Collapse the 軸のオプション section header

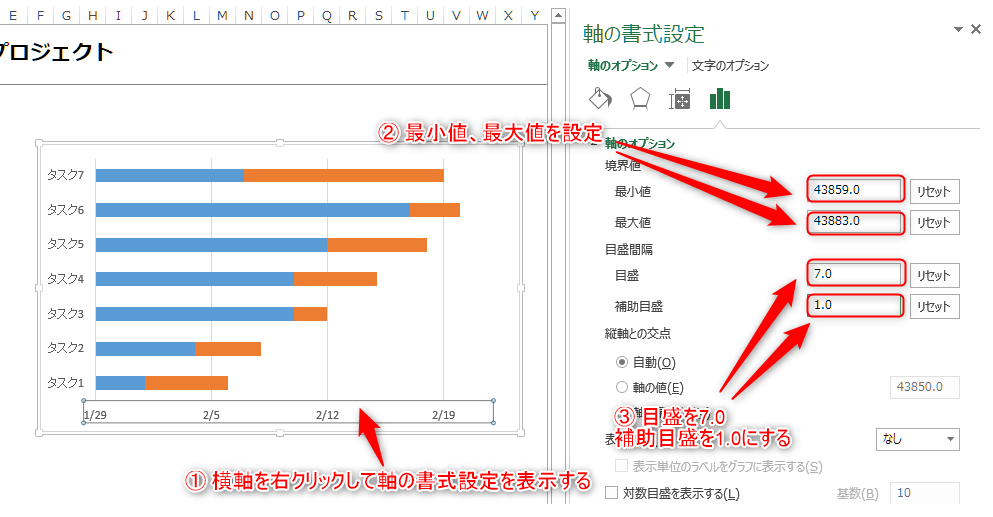(646, 143)
